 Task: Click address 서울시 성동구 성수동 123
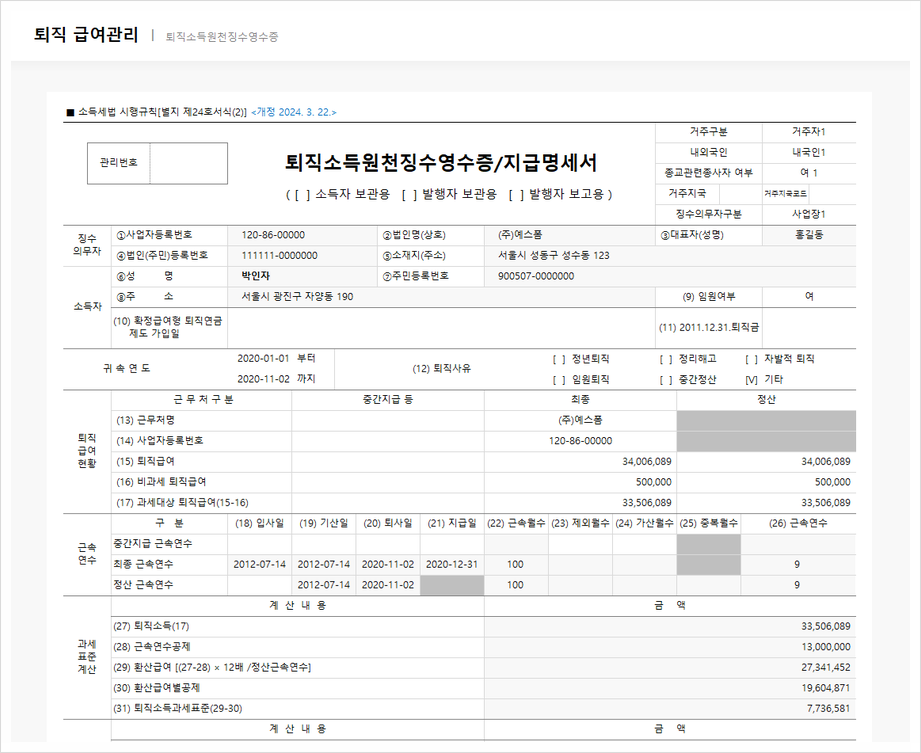554,256
